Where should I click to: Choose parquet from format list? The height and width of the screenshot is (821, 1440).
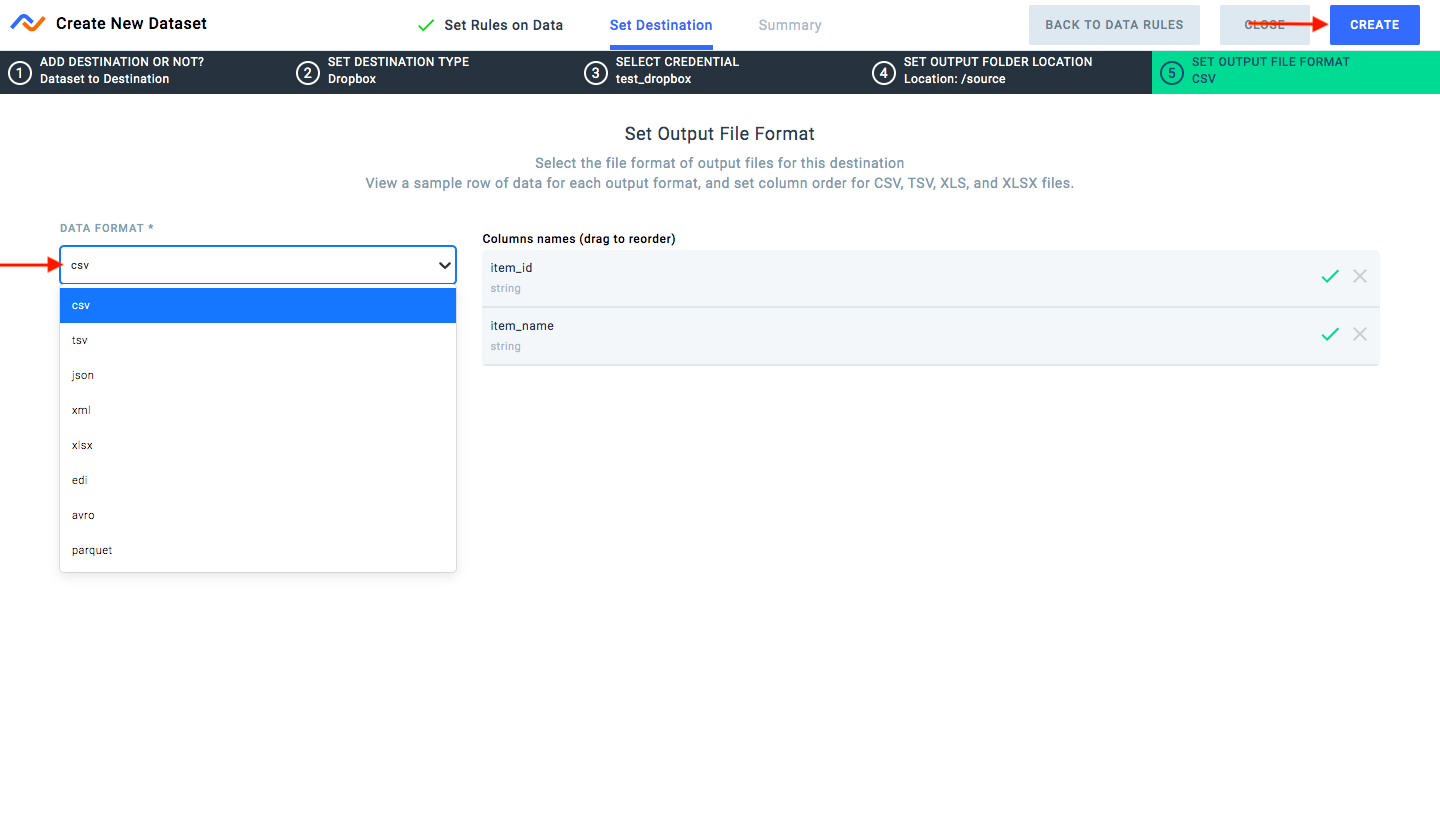pos(258,550)
